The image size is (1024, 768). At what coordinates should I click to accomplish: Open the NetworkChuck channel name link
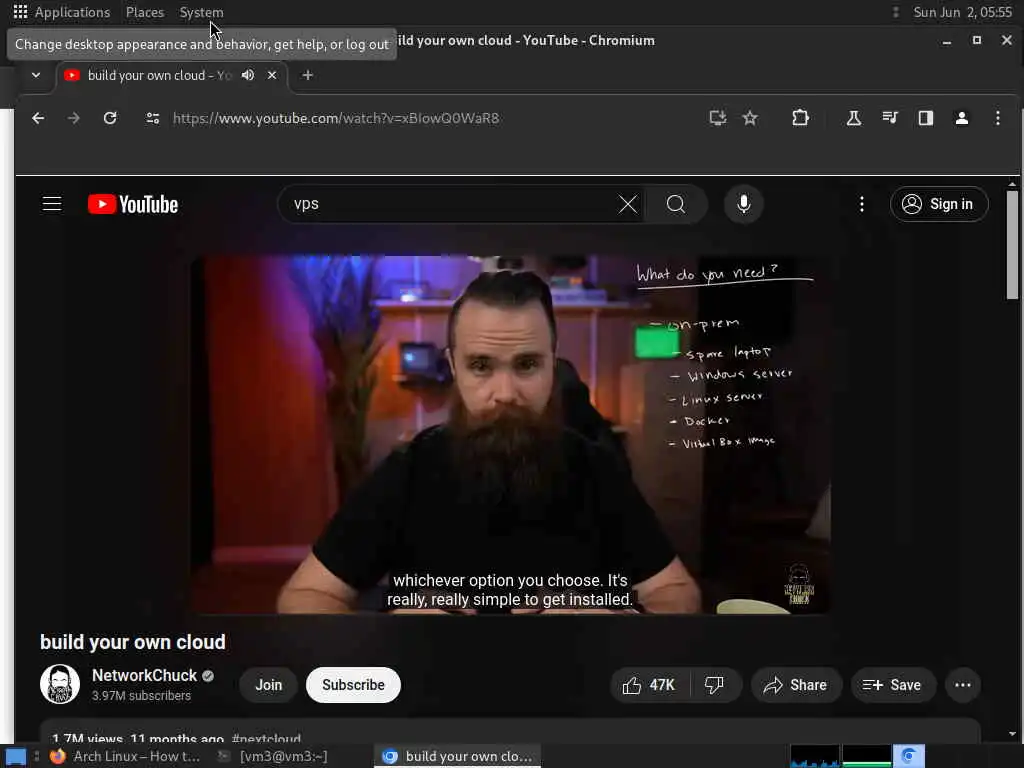144,675
